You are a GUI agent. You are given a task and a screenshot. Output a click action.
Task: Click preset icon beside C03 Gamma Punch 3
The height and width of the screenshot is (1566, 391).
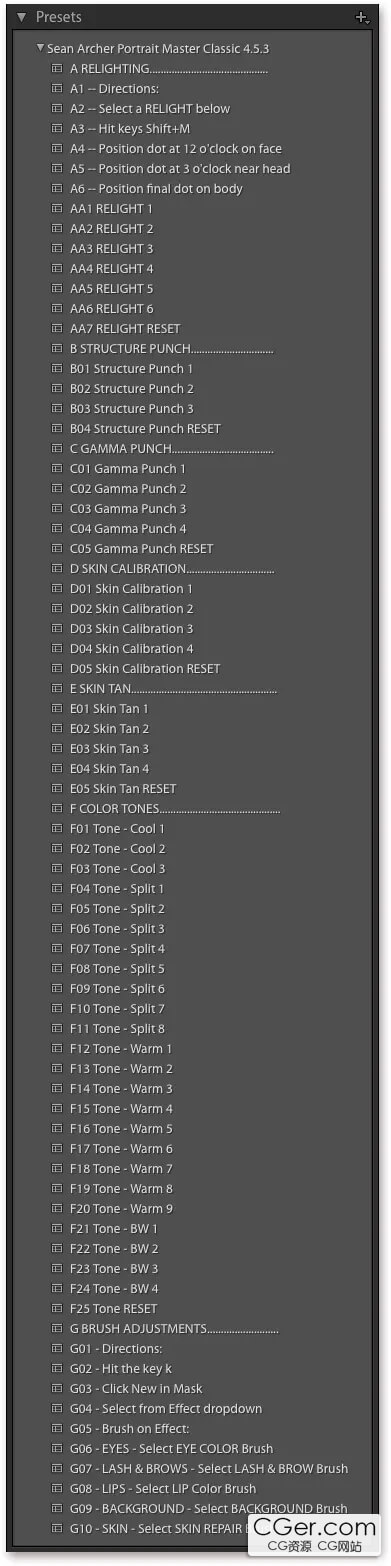point(57,508)
